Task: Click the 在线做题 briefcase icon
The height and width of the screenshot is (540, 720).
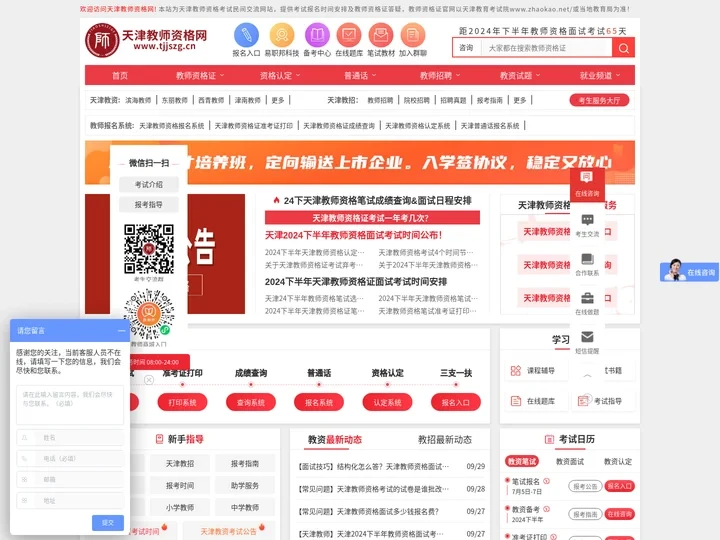Action: [x=587, y=298]
